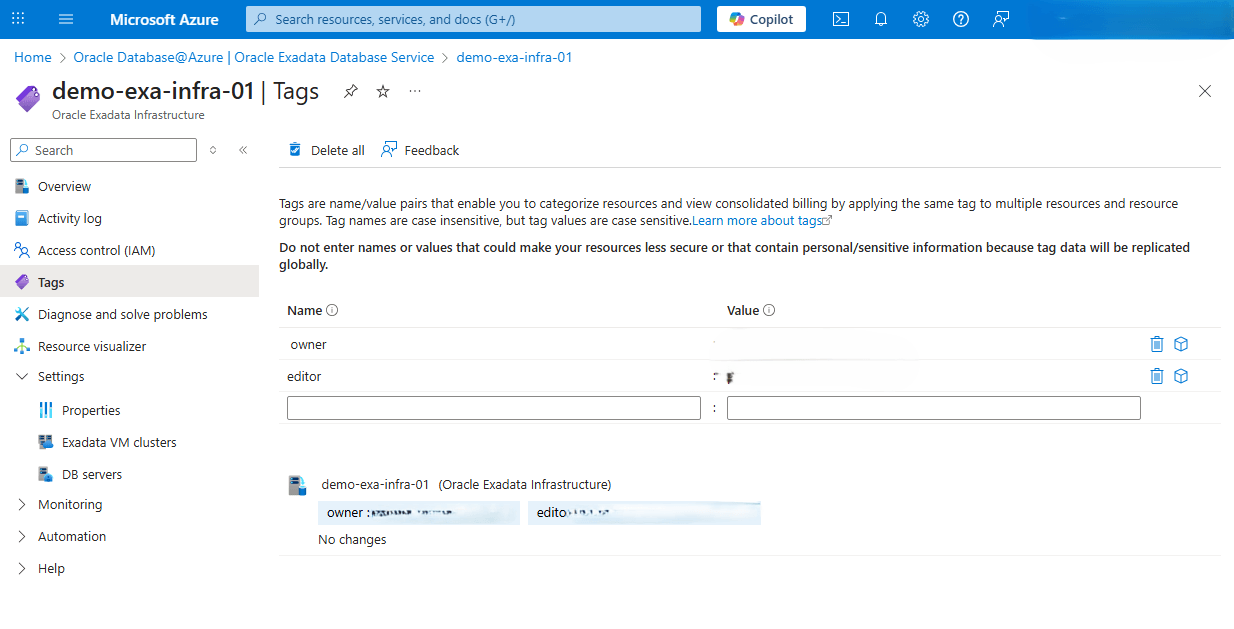Click demo-exa-infra-01 in the tag summary
1234x629 pixels.
point(375,484)
